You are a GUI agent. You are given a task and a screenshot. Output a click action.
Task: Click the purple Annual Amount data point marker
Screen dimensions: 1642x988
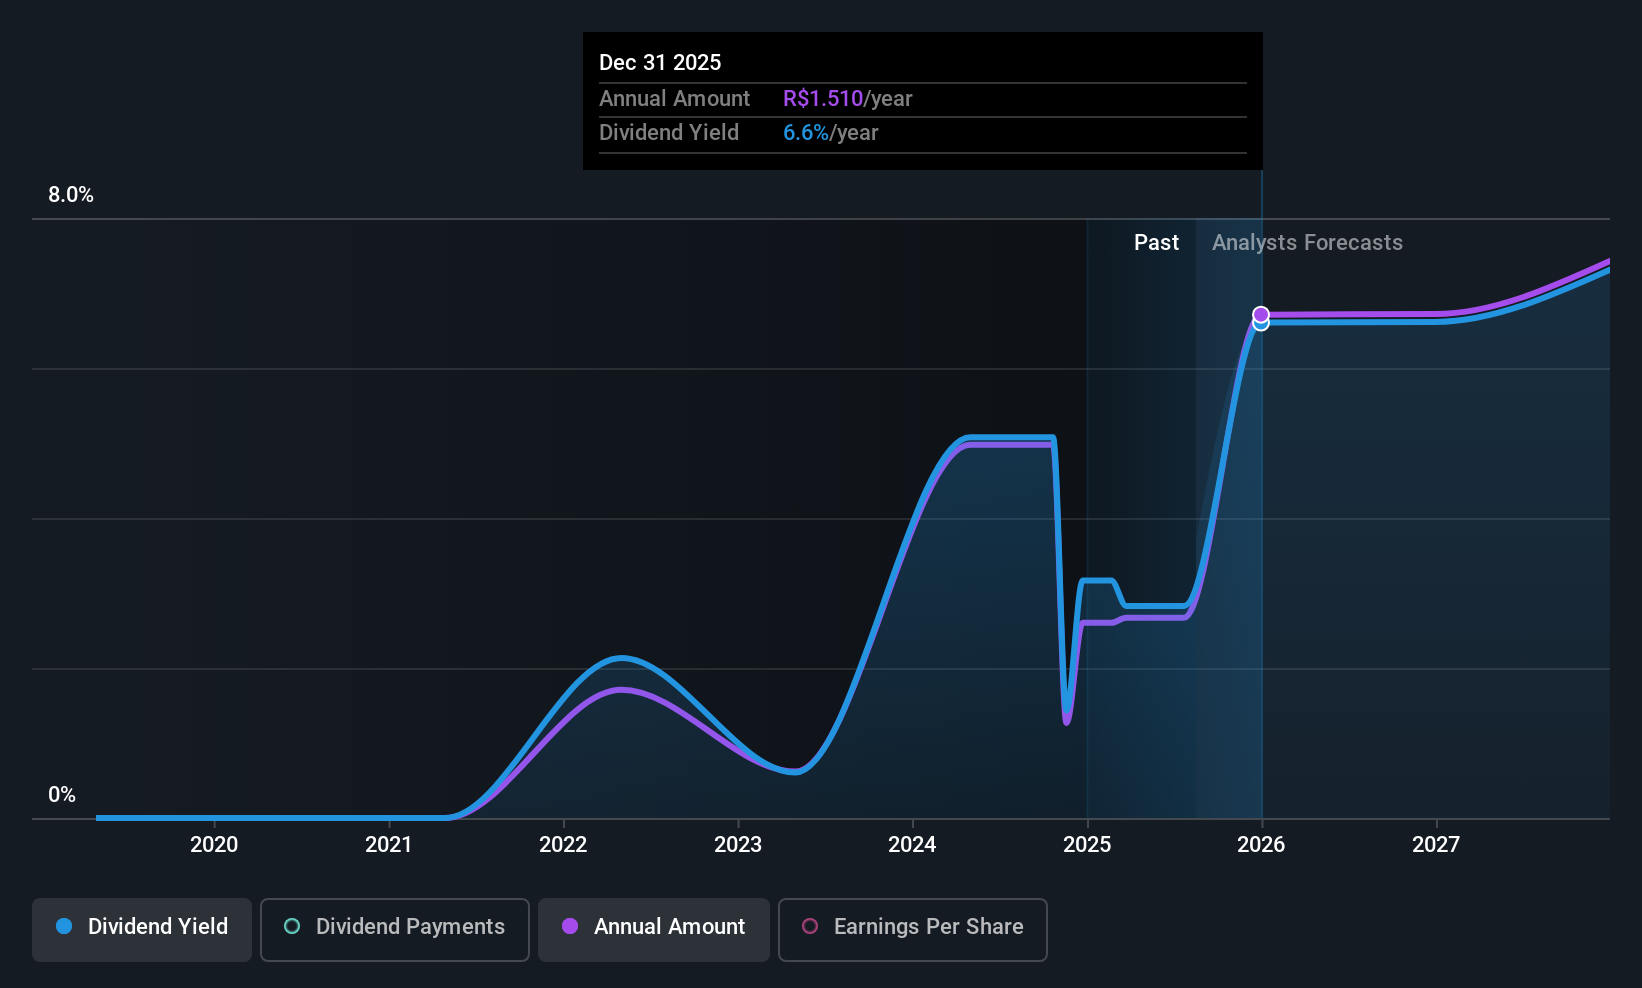pyautogui.click(x=1261, y=314)
